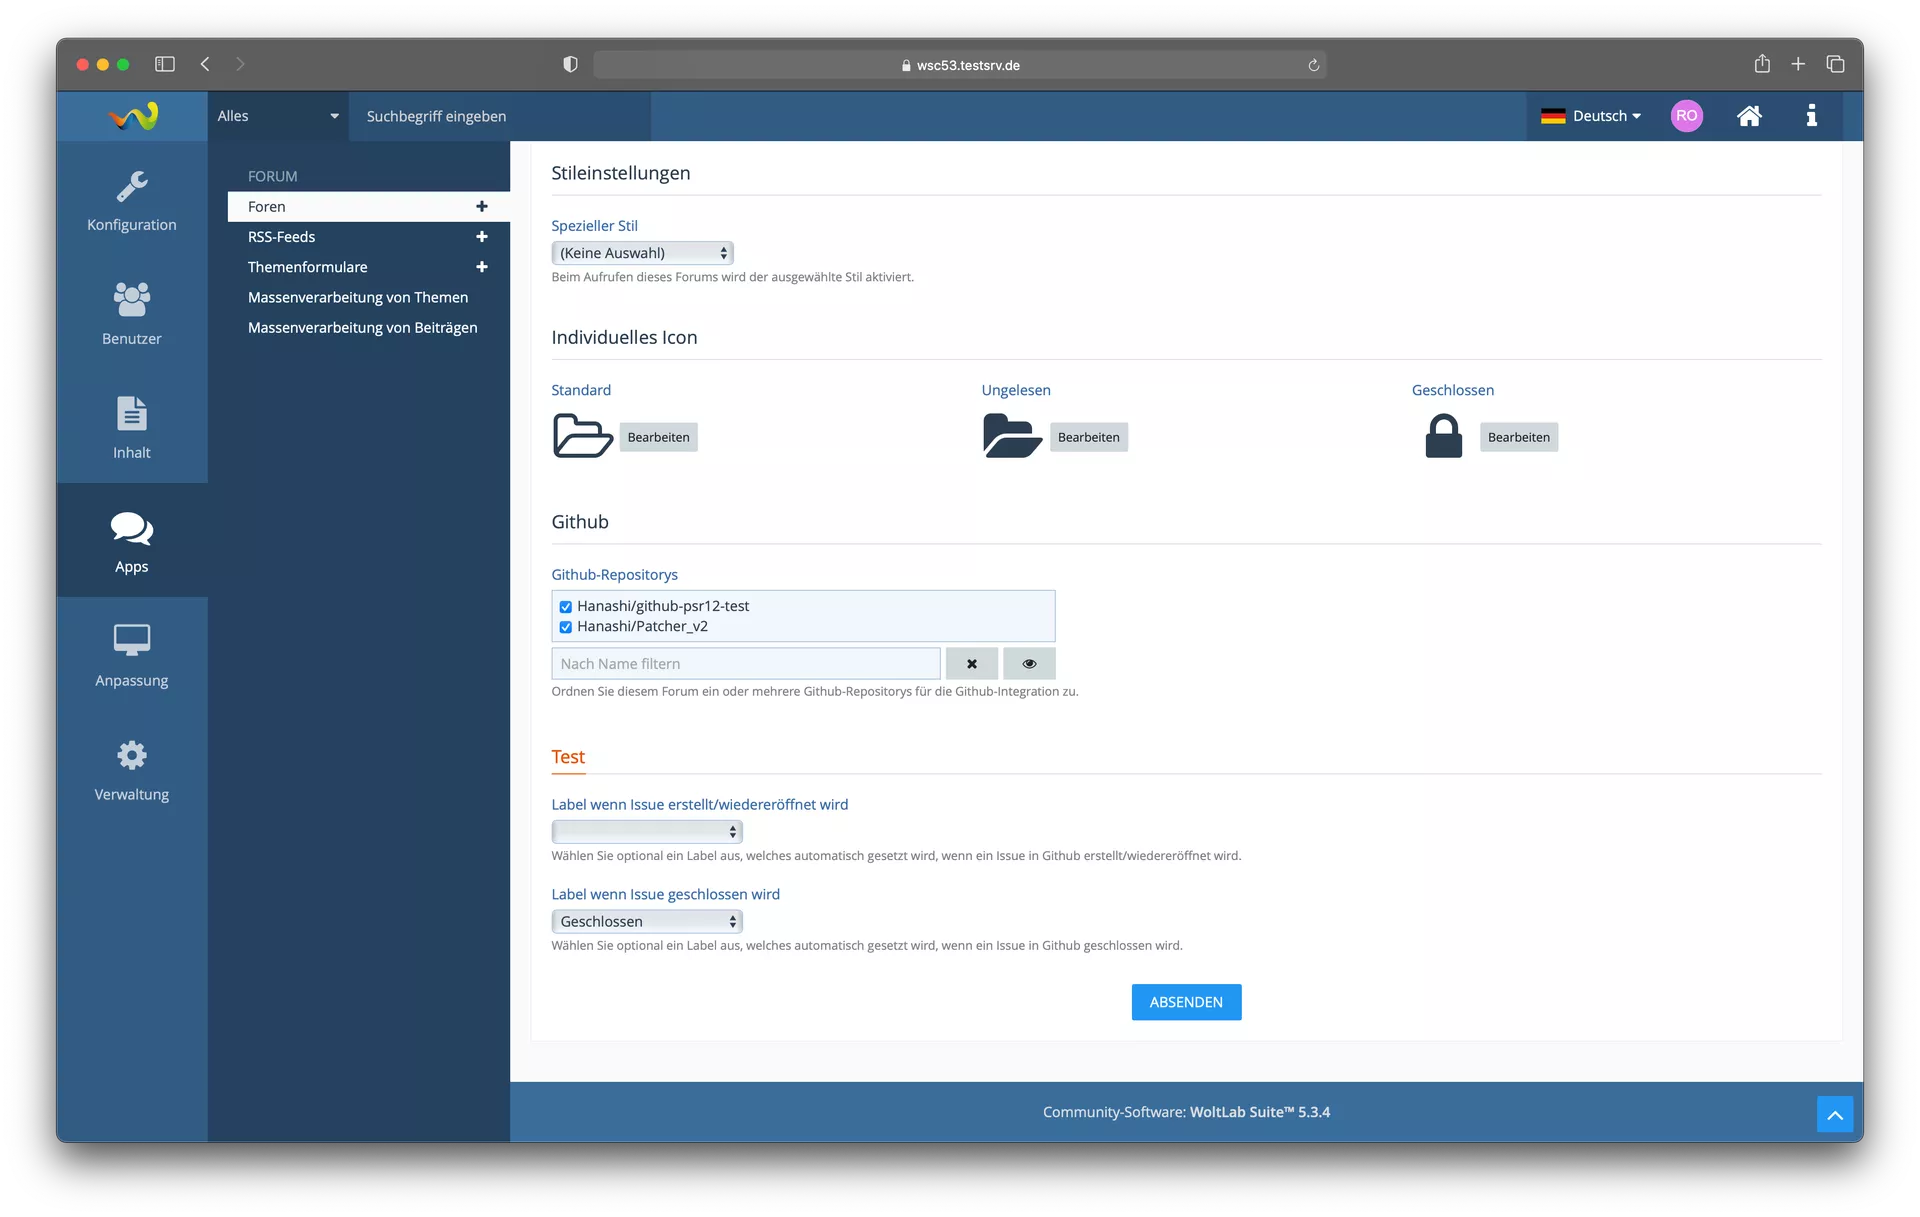
Task: Open the Verwaltung gear icon
Action: pyautogui.click(x=131, y=755)
